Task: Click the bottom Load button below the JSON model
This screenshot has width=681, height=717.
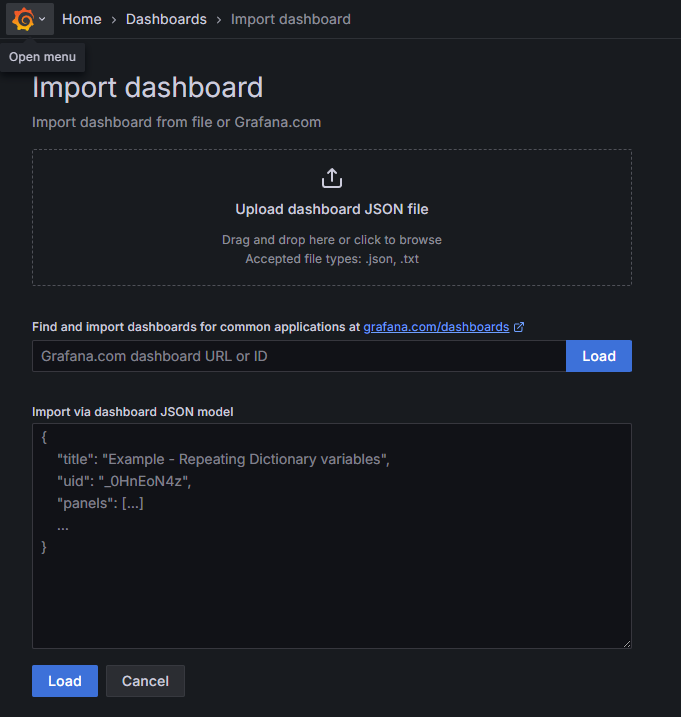Action: pyautogui.click(x=65, y=681)
